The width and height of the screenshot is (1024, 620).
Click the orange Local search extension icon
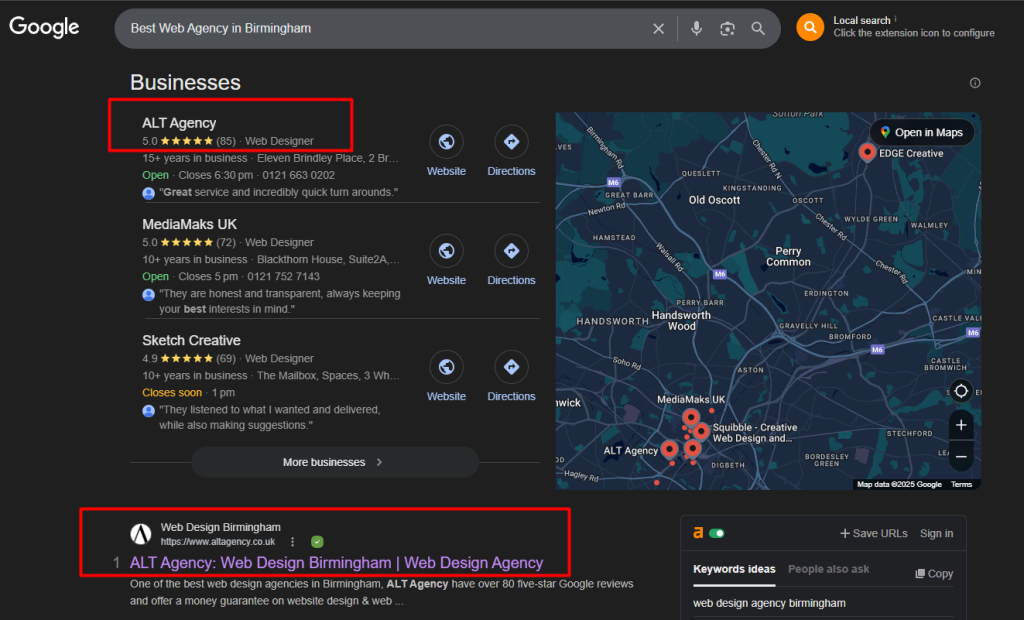(x=809, y=27)
